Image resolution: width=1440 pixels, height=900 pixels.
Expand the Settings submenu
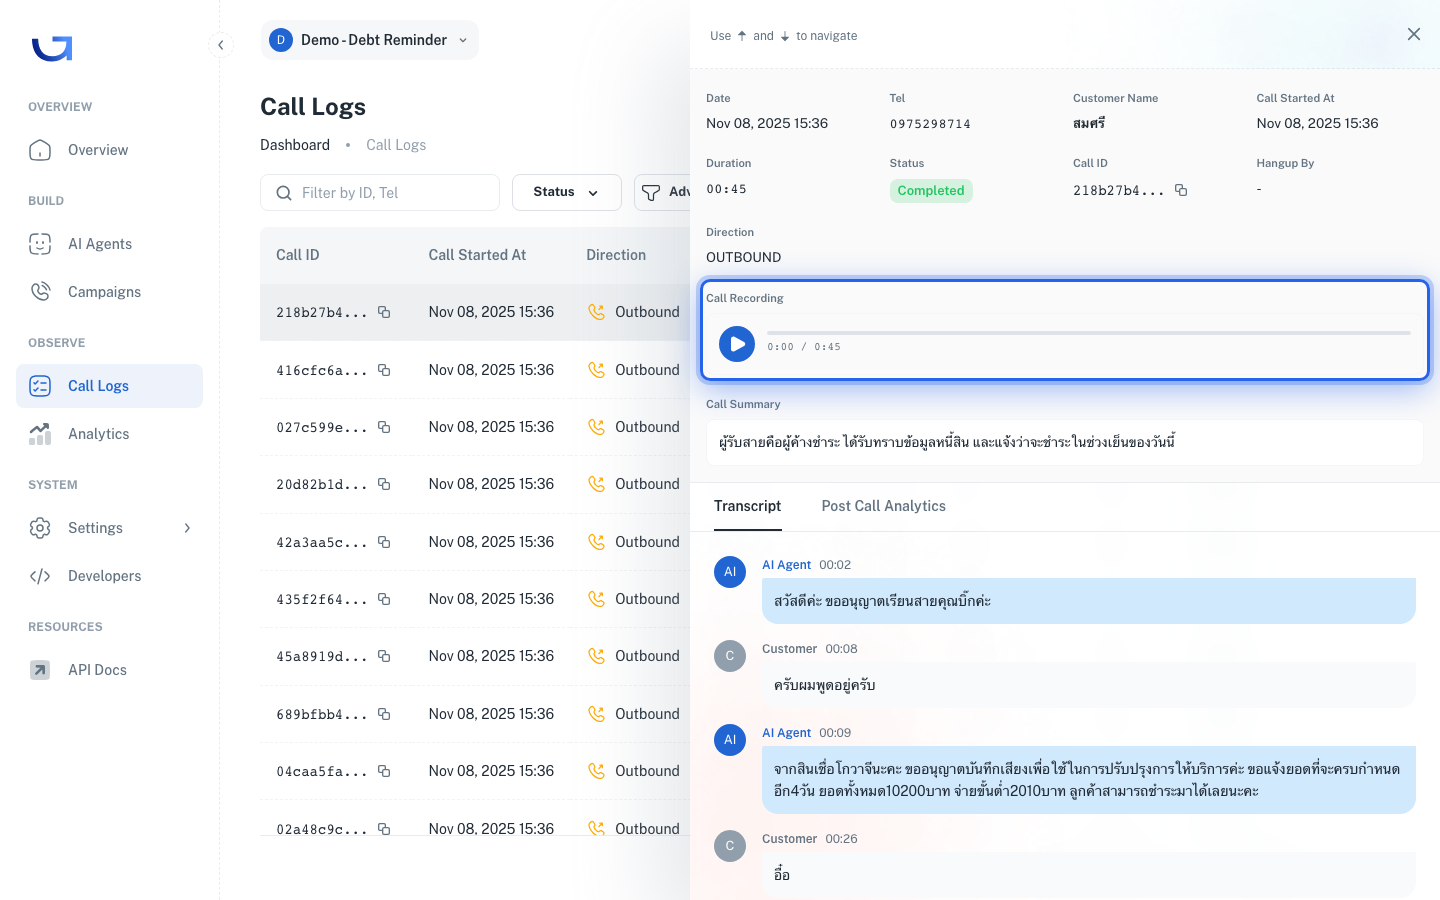[x=109, y=528]
